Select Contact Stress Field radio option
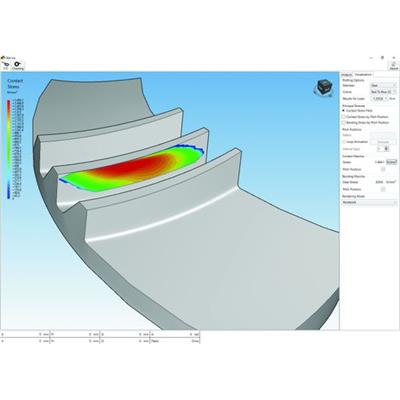This screenshot has height=400, width=400. click(344, 110)
